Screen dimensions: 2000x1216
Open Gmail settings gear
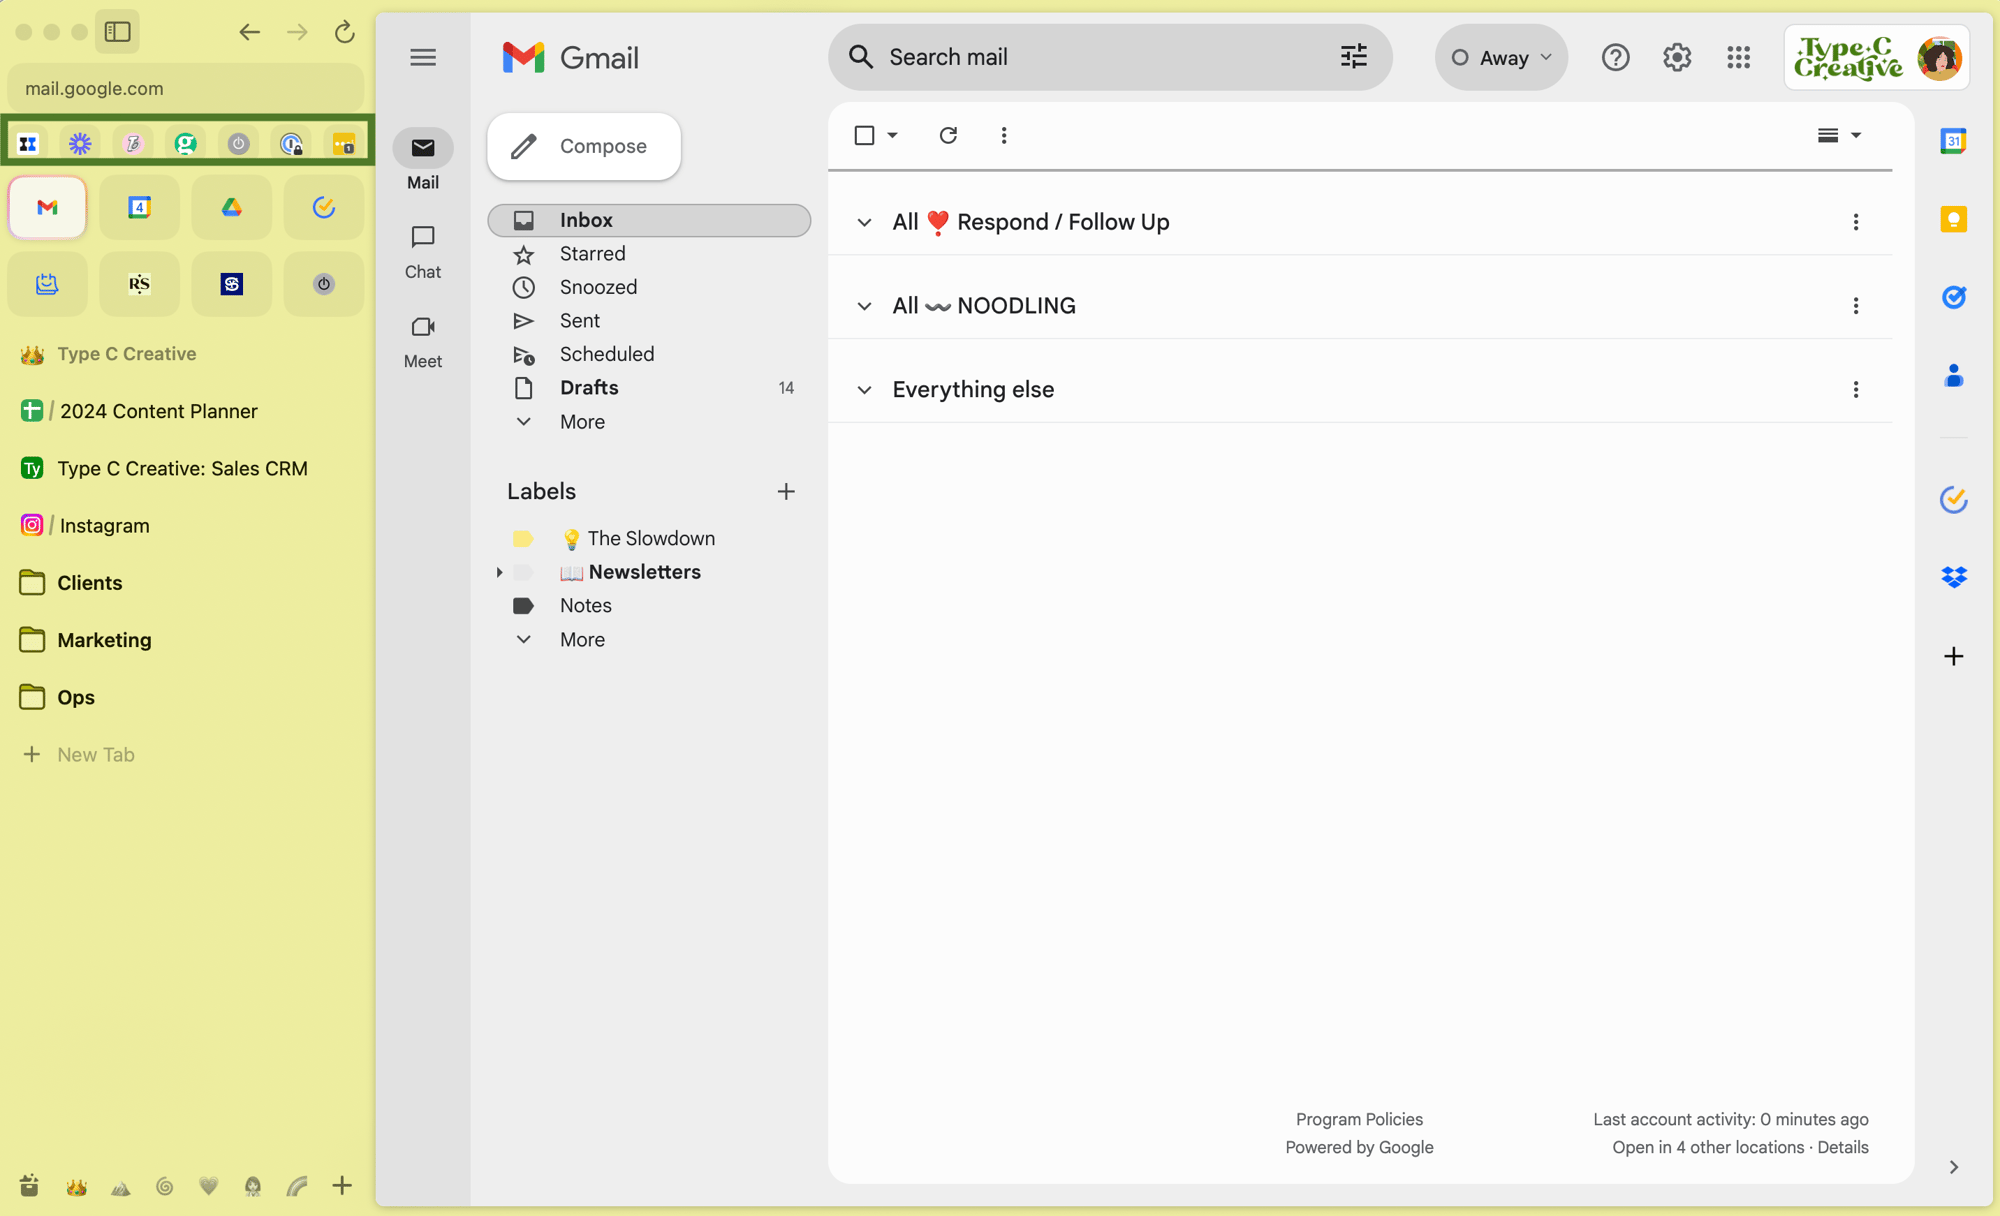1677,57
